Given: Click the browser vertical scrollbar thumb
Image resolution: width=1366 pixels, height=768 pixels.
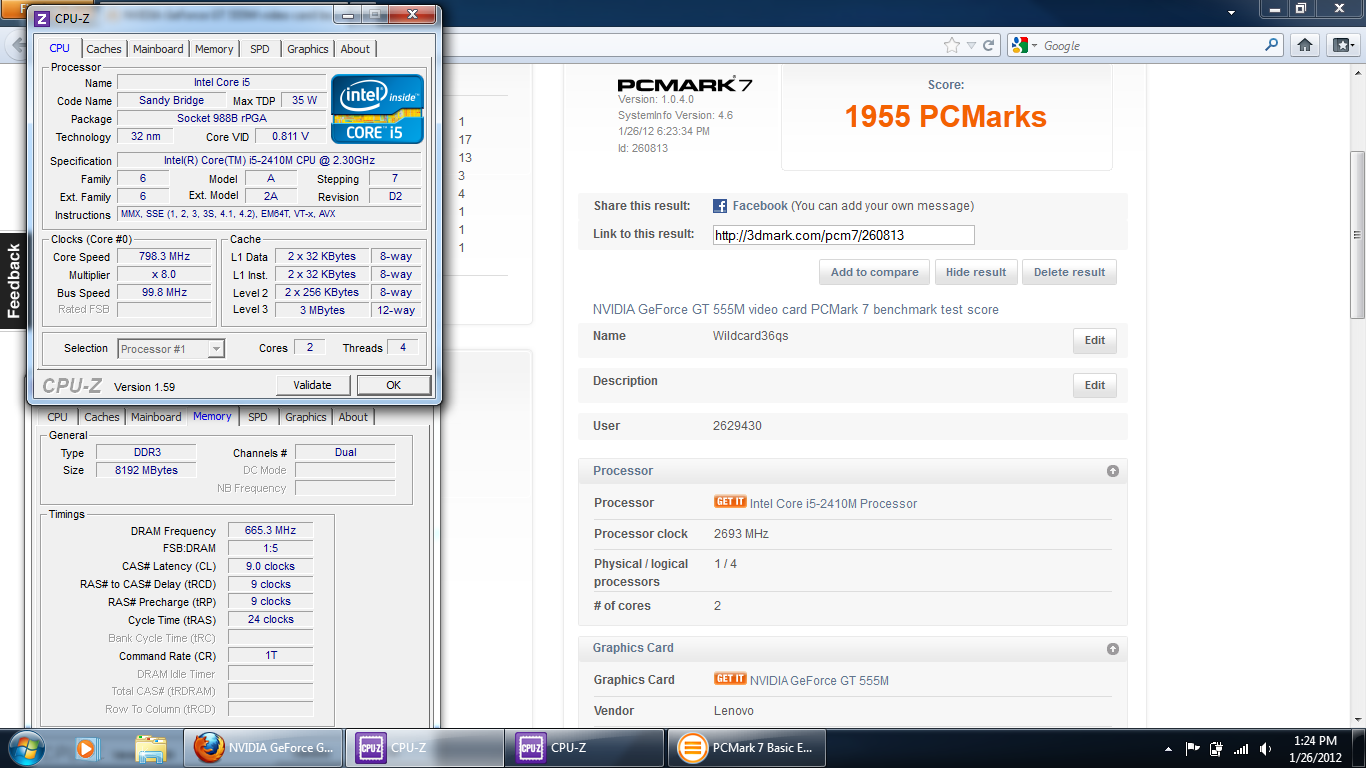Looking at the screenshot, I should click(1357, 235).
